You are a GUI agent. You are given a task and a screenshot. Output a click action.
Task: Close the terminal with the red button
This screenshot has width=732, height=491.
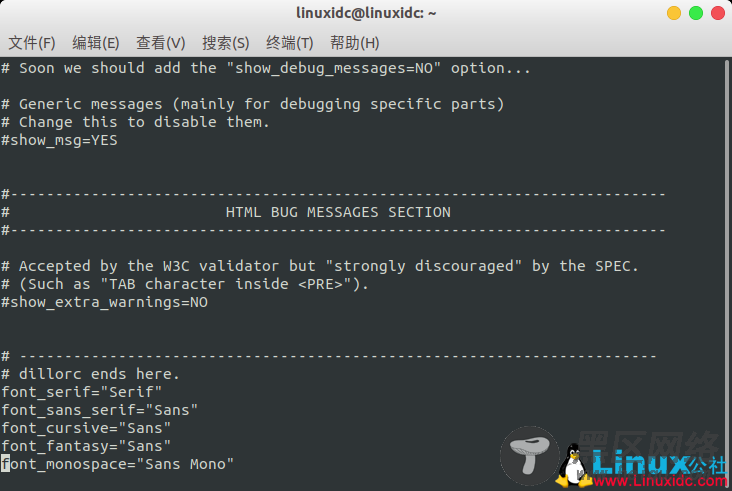718,13
